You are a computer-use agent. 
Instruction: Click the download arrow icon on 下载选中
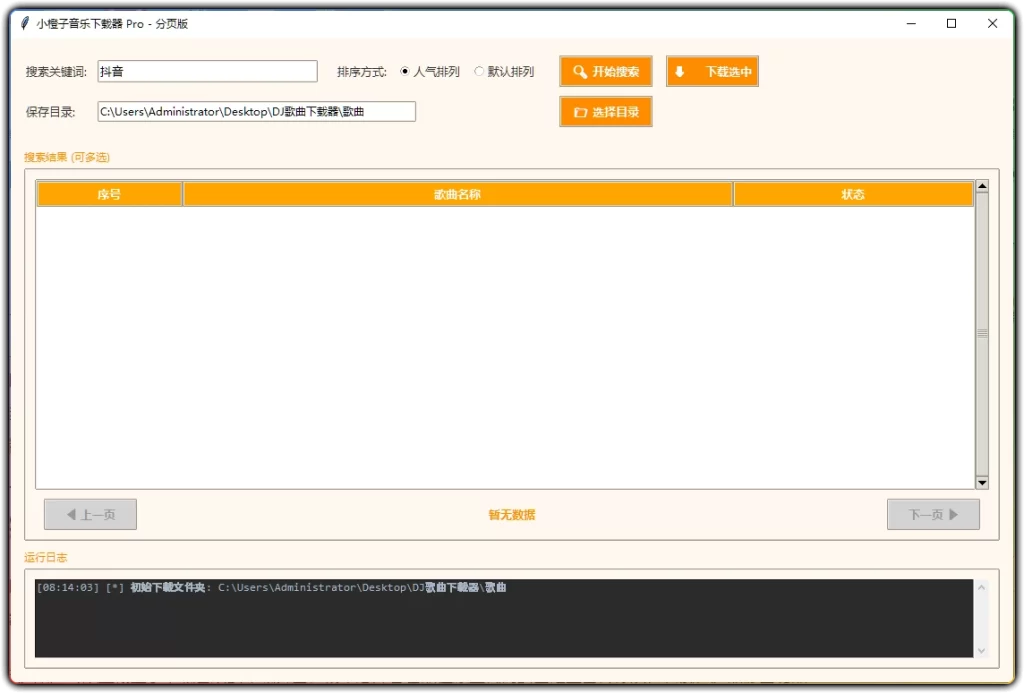click(x=679, y=72)
